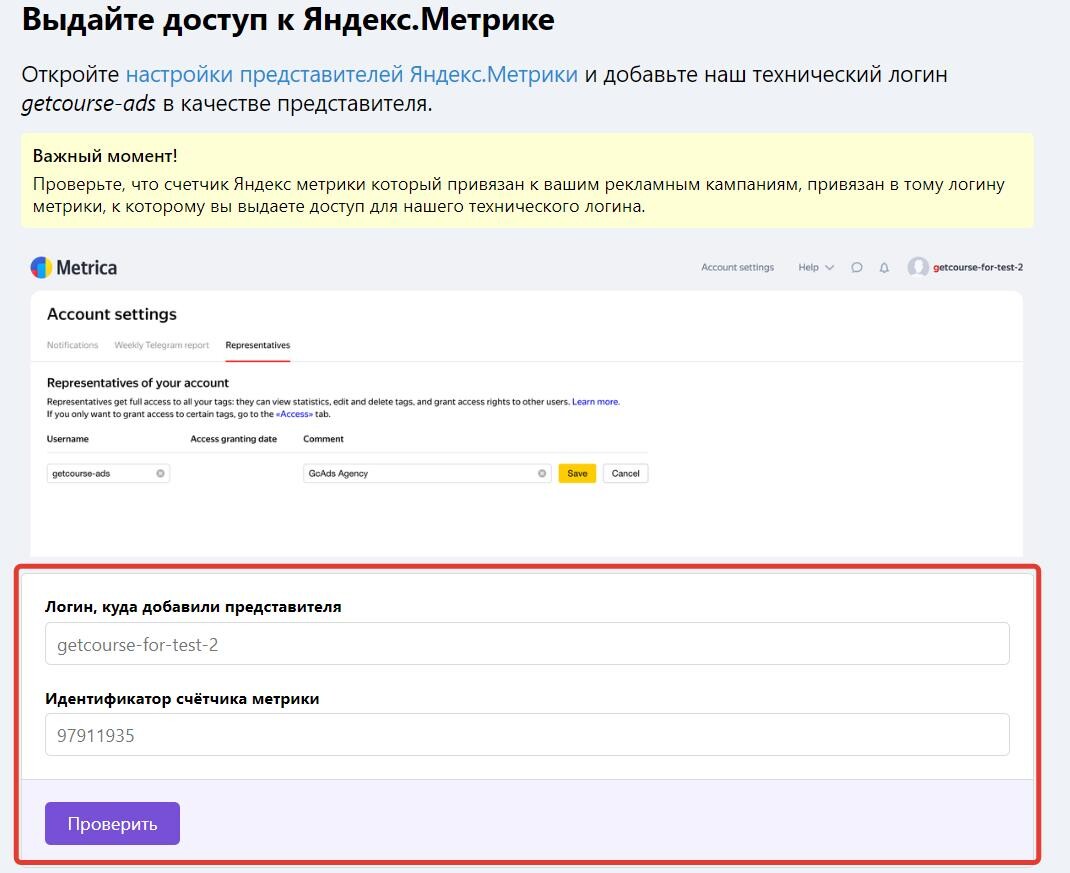Click the Access granting date column header

pos(233,439)
